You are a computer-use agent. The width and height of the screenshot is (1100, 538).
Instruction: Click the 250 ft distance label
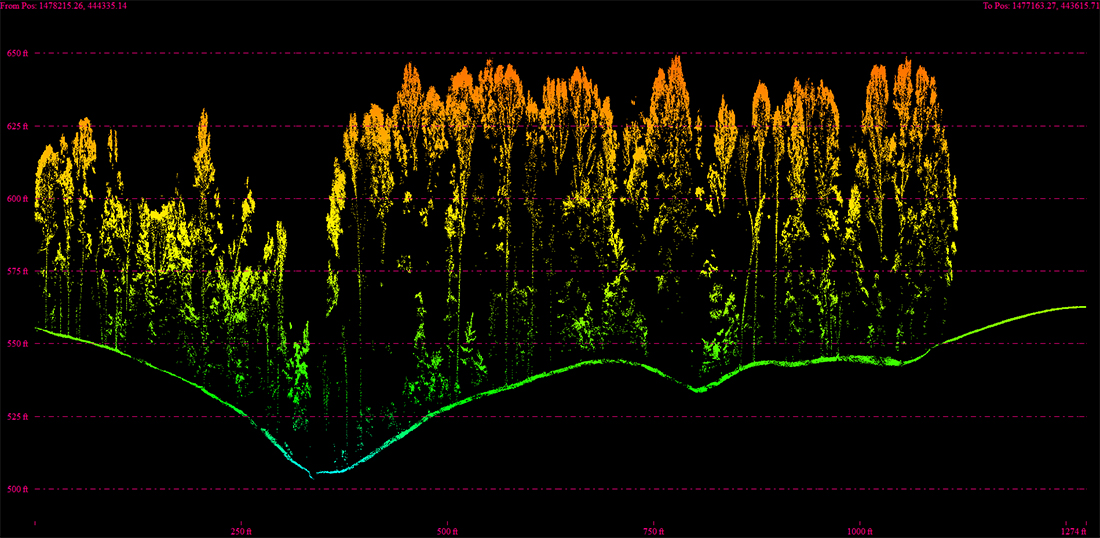(x=240, y=531)
